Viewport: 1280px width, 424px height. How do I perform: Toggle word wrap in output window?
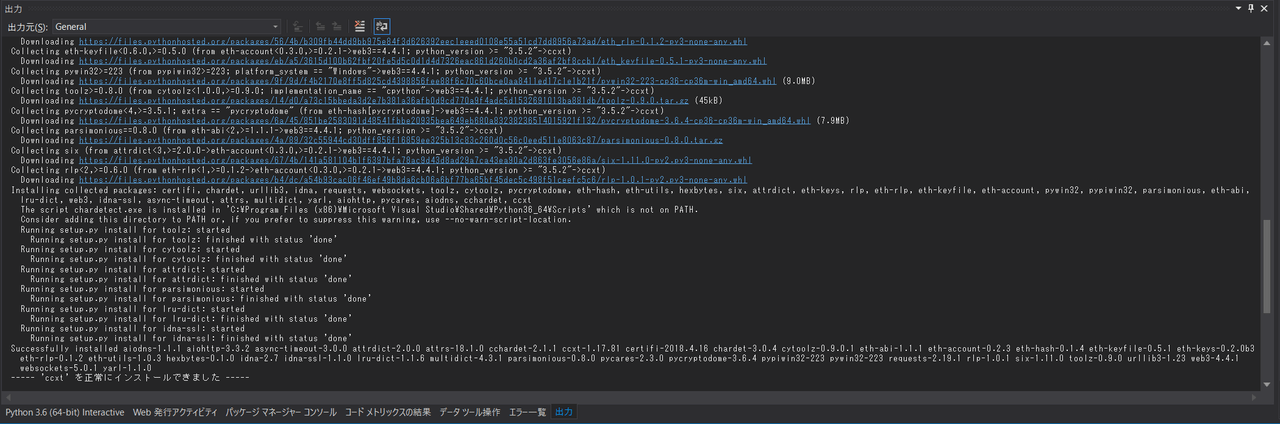point(383,26)
